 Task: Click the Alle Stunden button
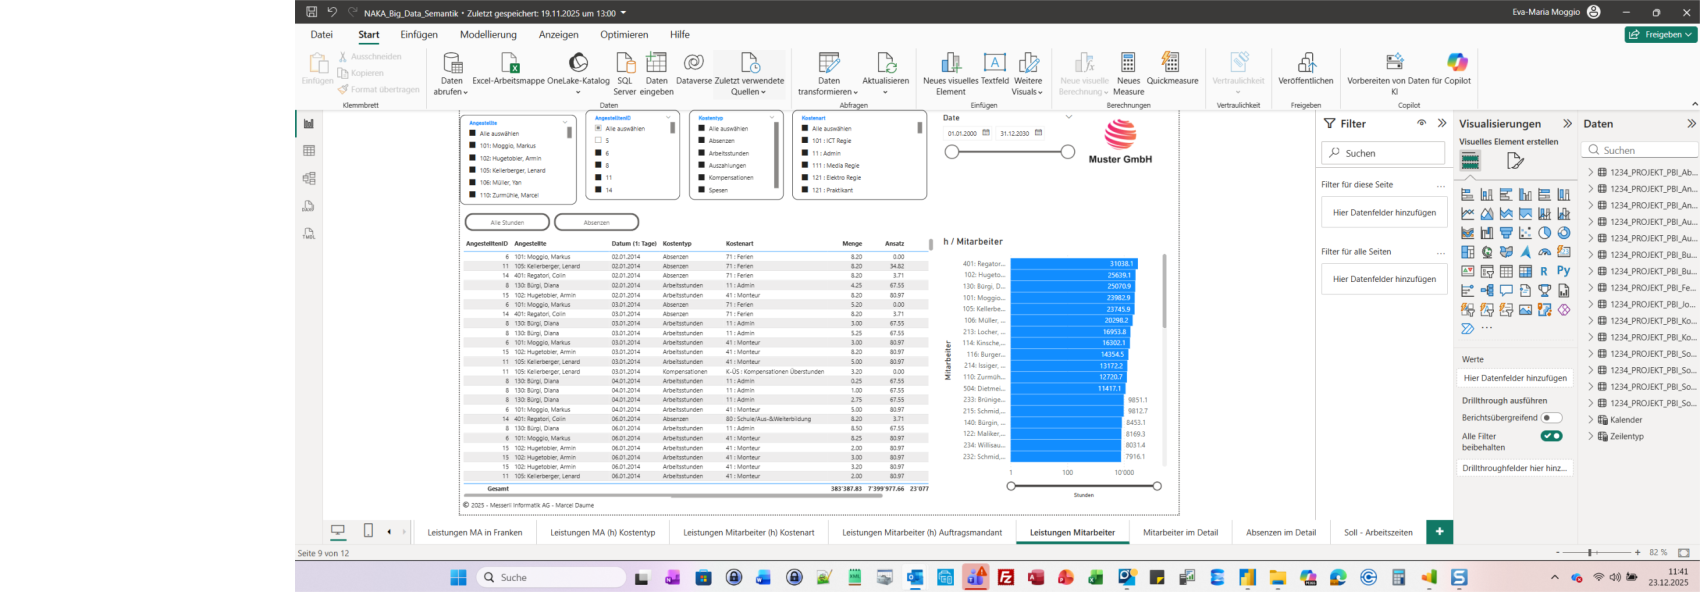tap(507, 222)
